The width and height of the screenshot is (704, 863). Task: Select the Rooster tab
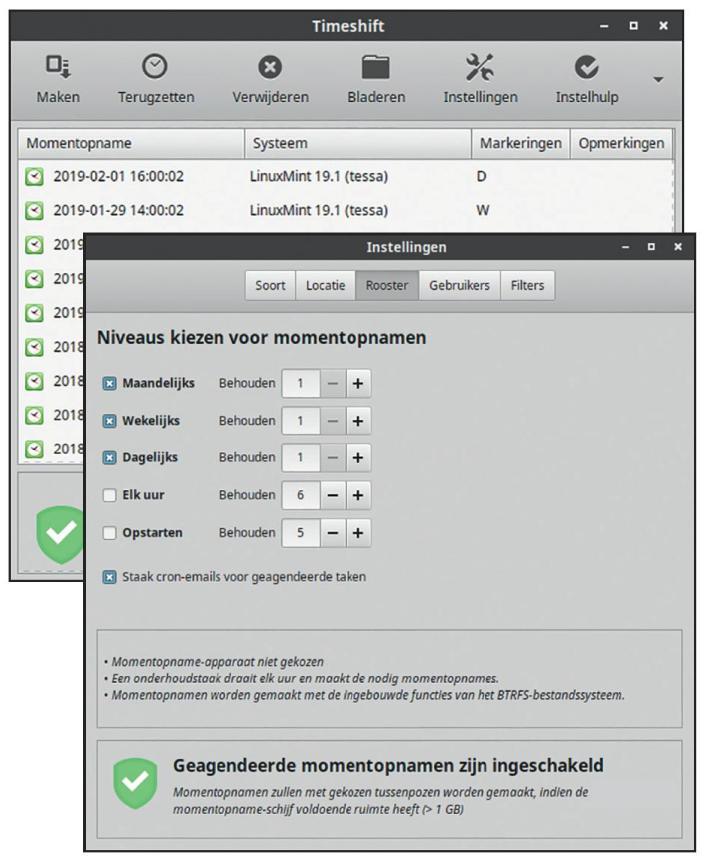pos(387,285)
